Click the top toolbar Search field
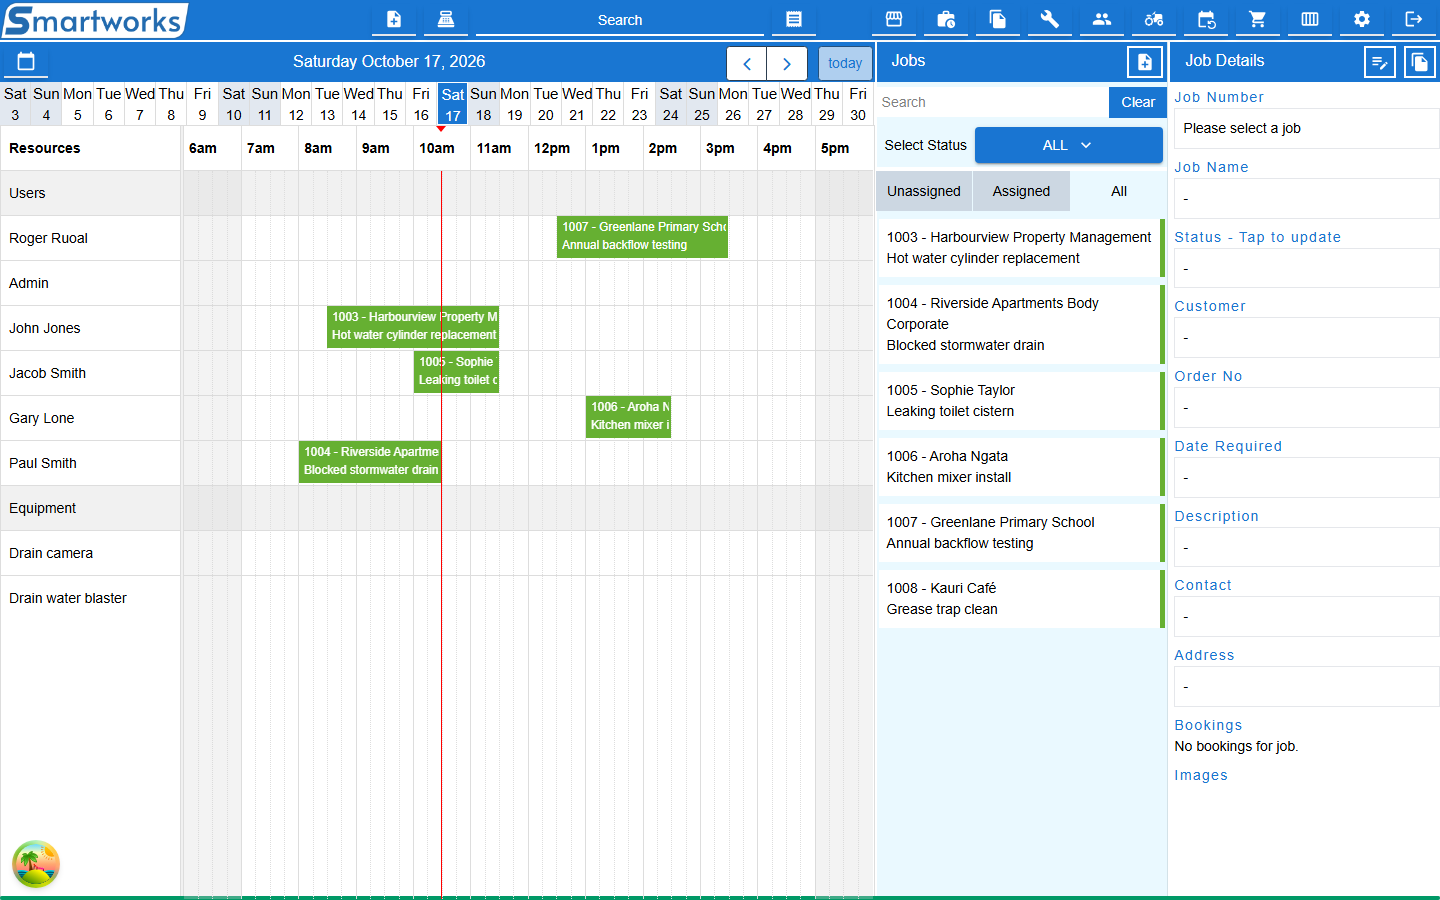The height and width of the screenshot is (900, 1440). tap(620, 20)
